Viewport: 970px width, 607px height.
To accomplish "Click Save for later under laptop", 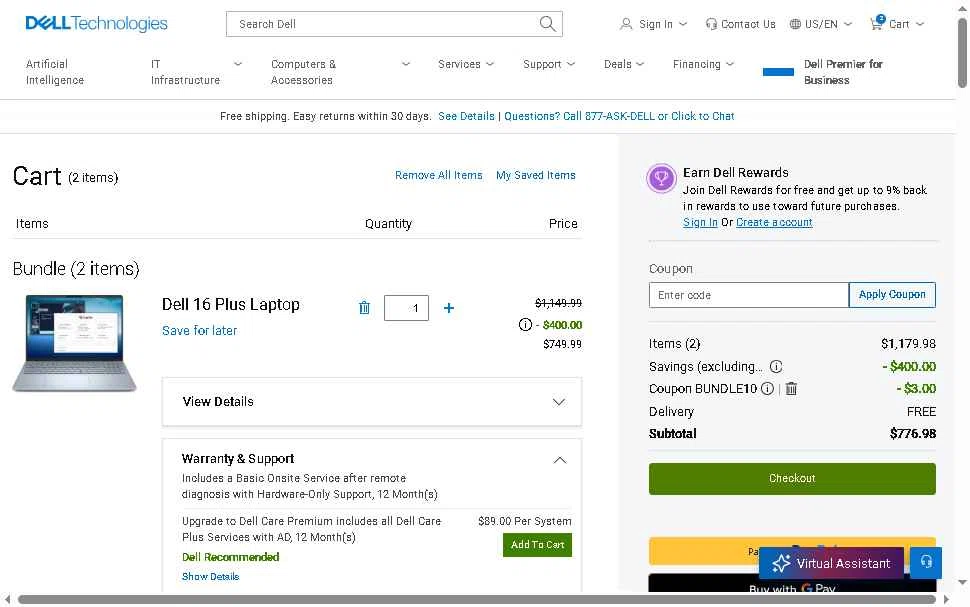I will (x=199, y=330).
